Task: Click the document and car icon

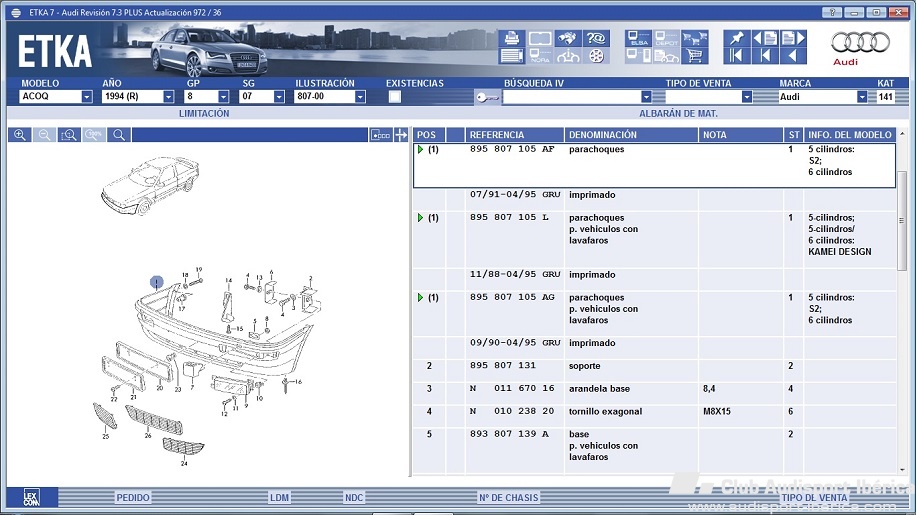Action: (x=666, y=56)
